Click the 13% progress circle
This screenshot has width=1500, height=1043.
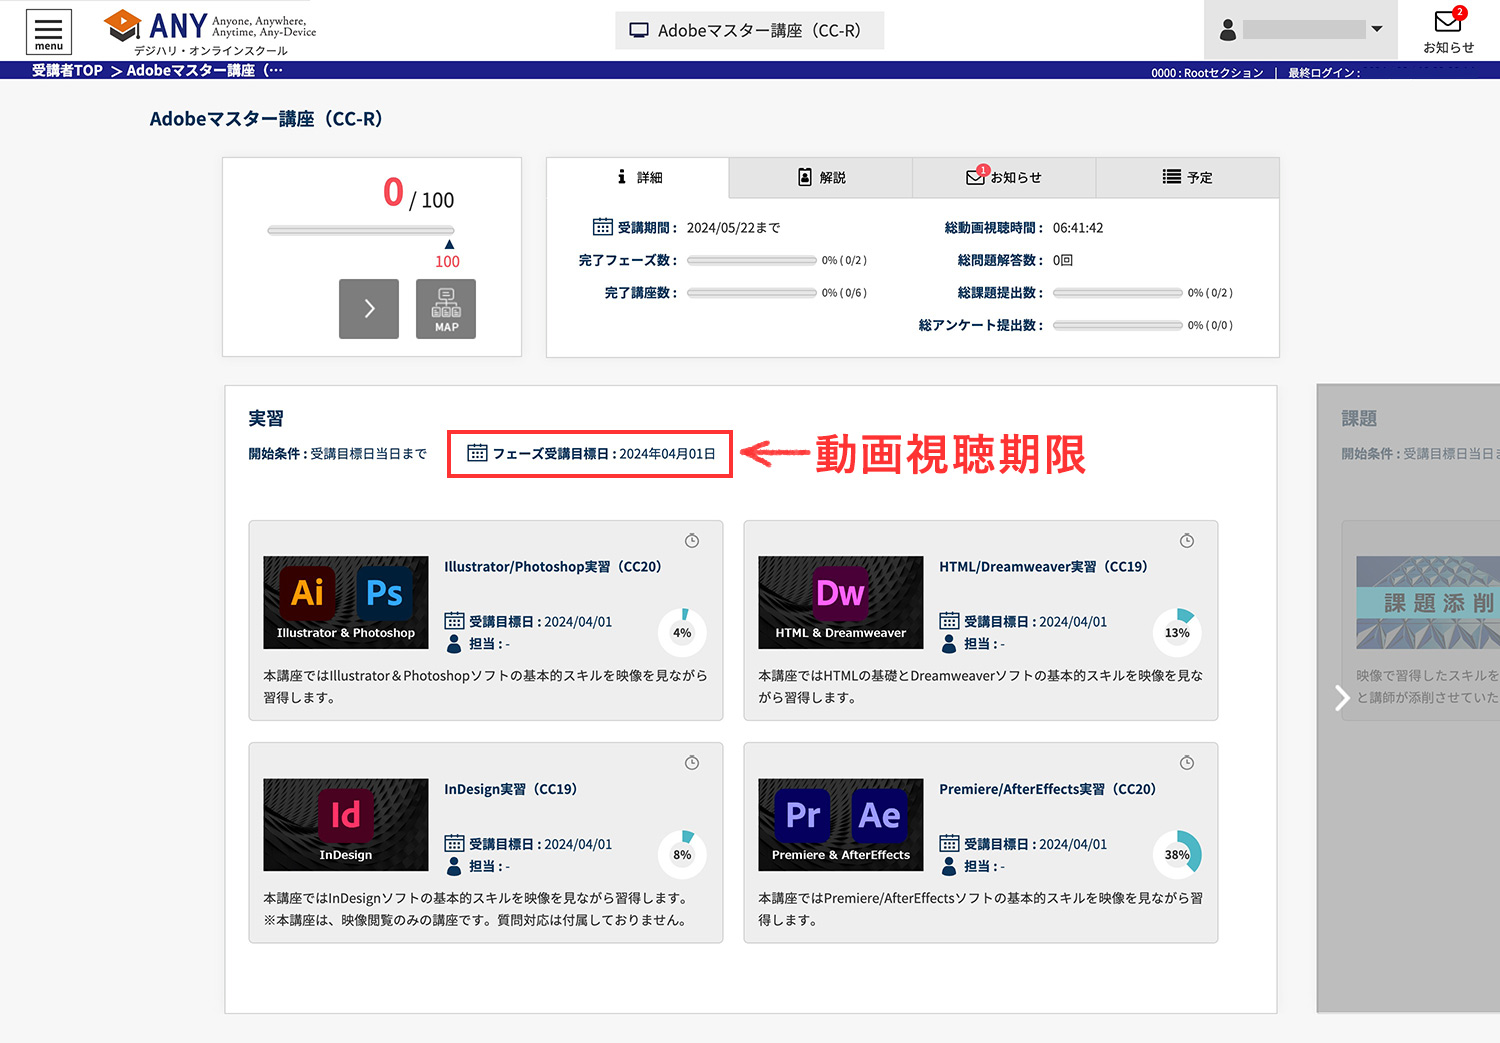(1177, 632)
